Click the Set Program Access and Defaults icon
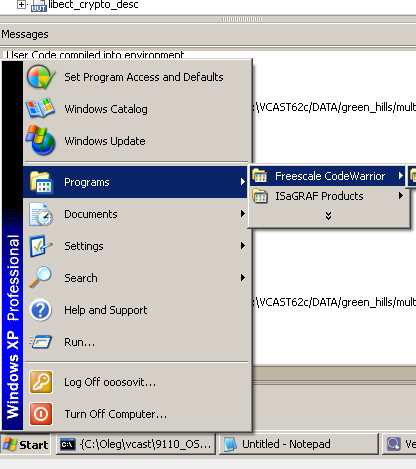416x469 pixels. (x=41, y=77)
